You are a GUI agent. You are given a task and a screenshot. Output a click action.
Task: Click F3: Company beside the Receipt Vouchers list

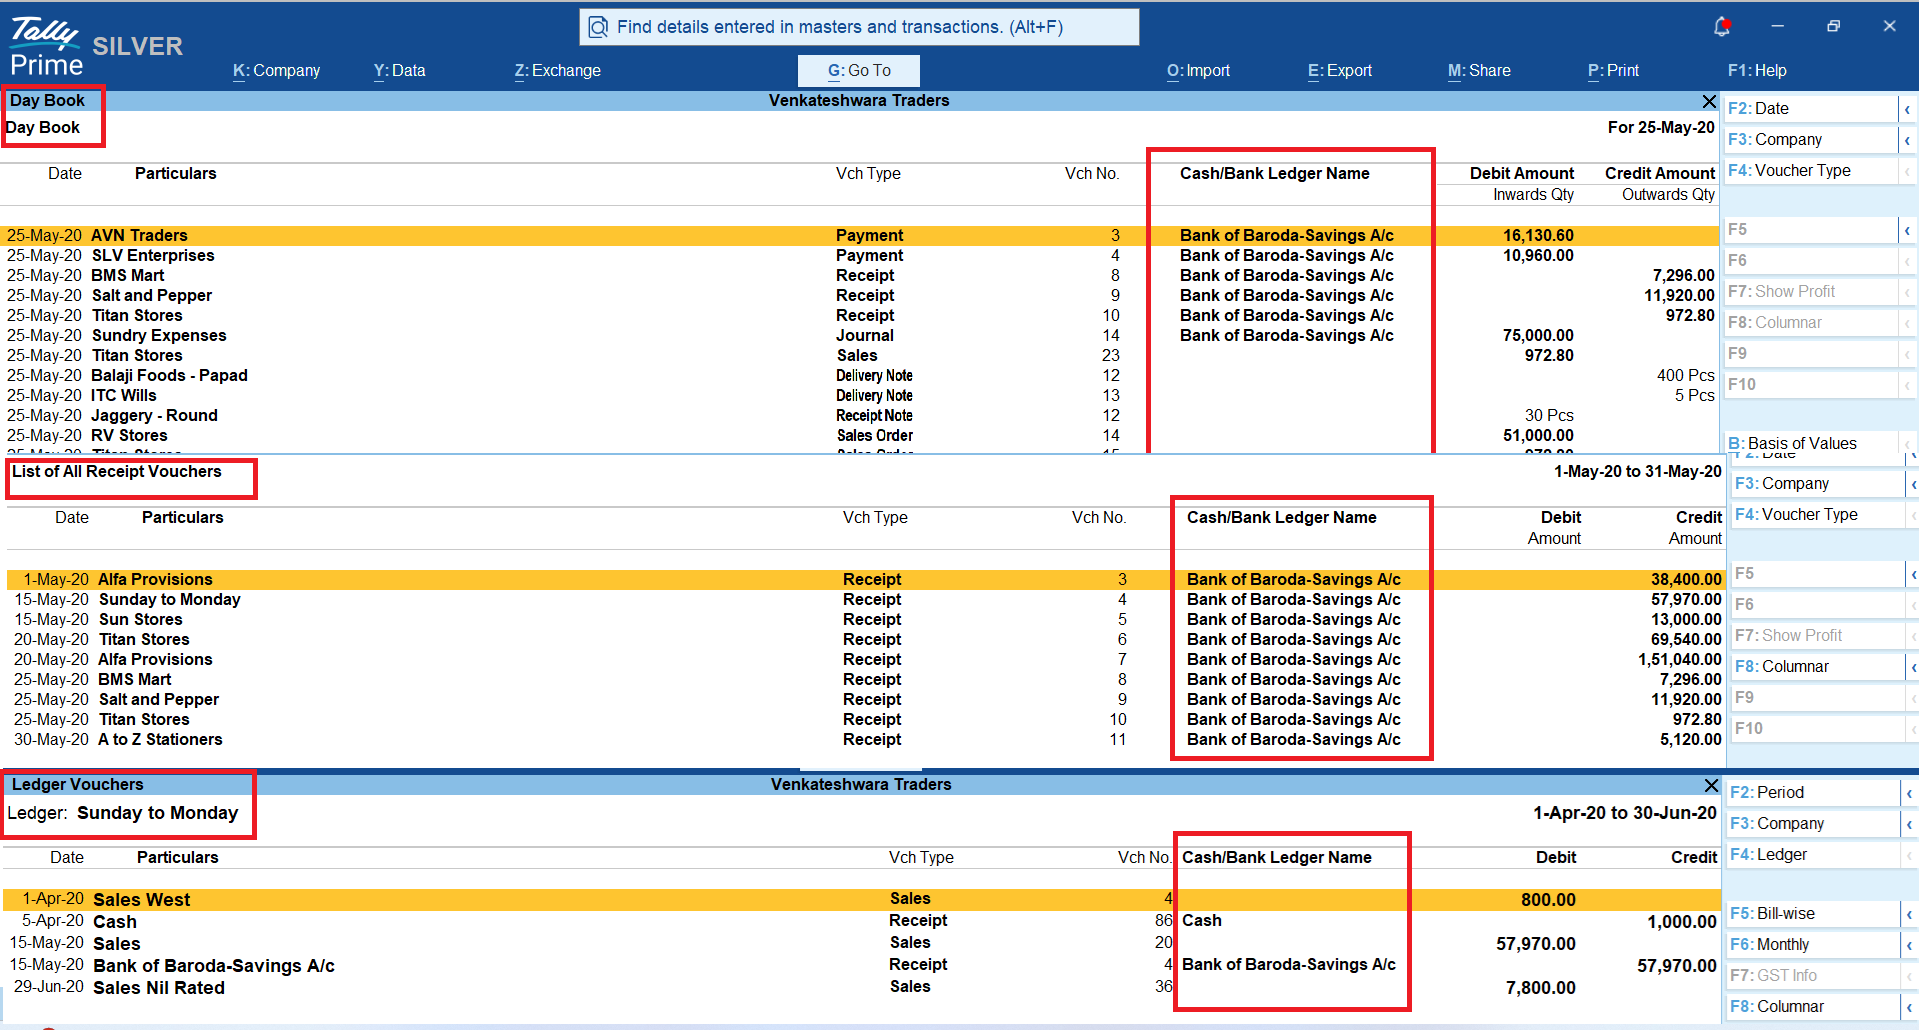pos(1818,484)
